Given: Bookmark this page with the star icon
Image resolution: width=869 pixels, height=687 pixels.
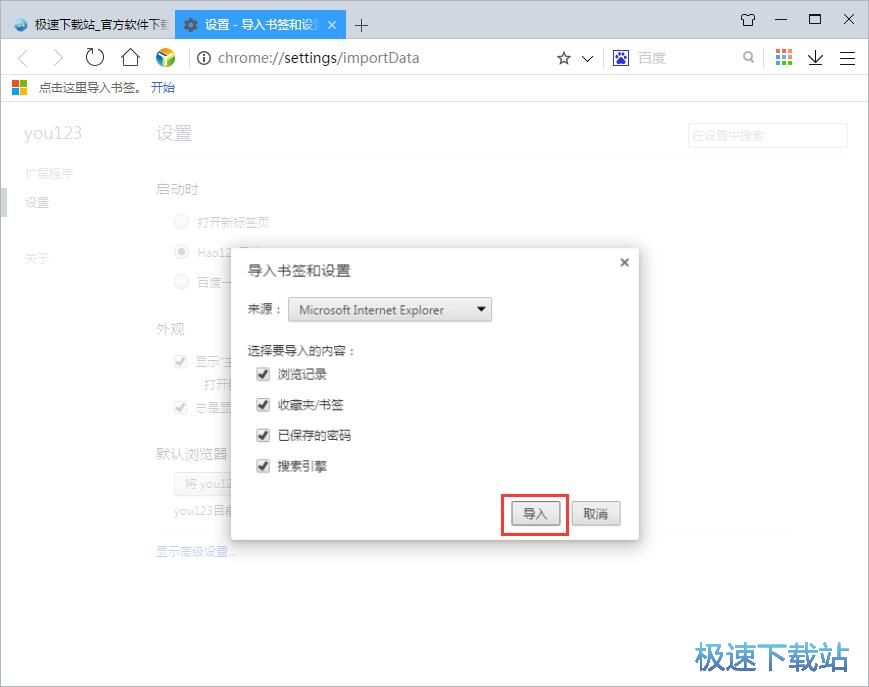Looking at the screenshot, I should [564, 58].
